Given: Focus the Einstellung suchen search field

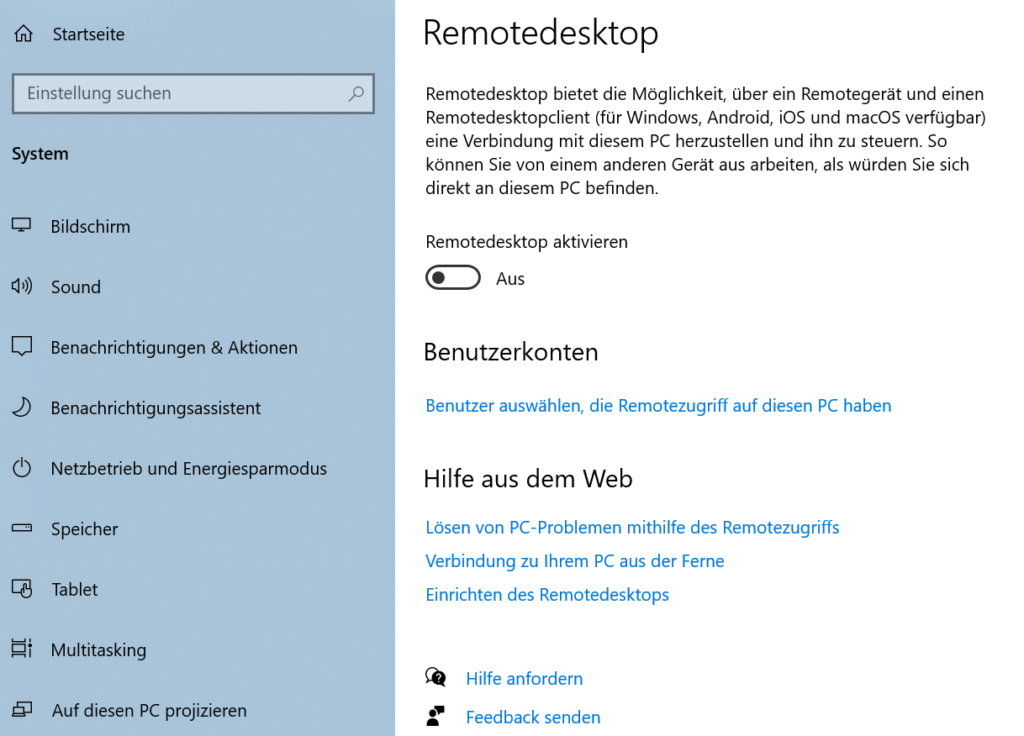Looking at the screenshot, I should click(x=180, y=94).
